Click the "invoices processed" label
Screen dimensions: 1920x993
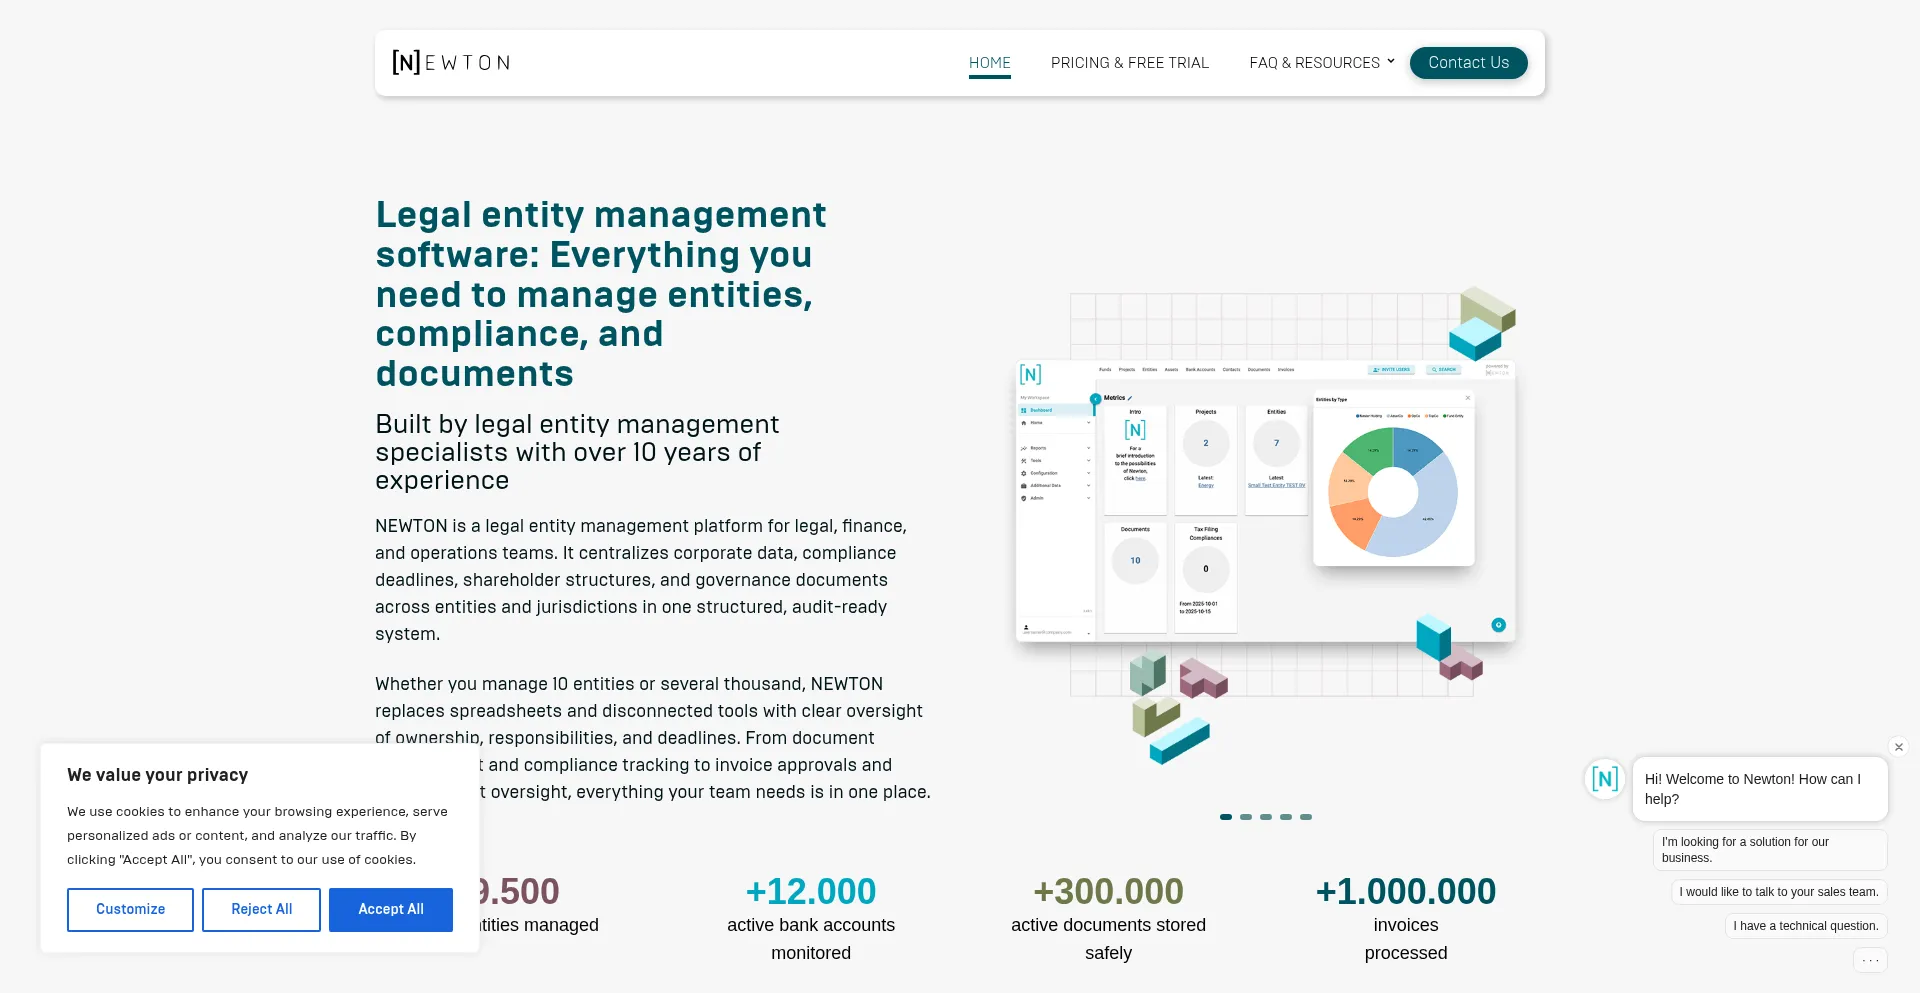[x=1406, y=939]
